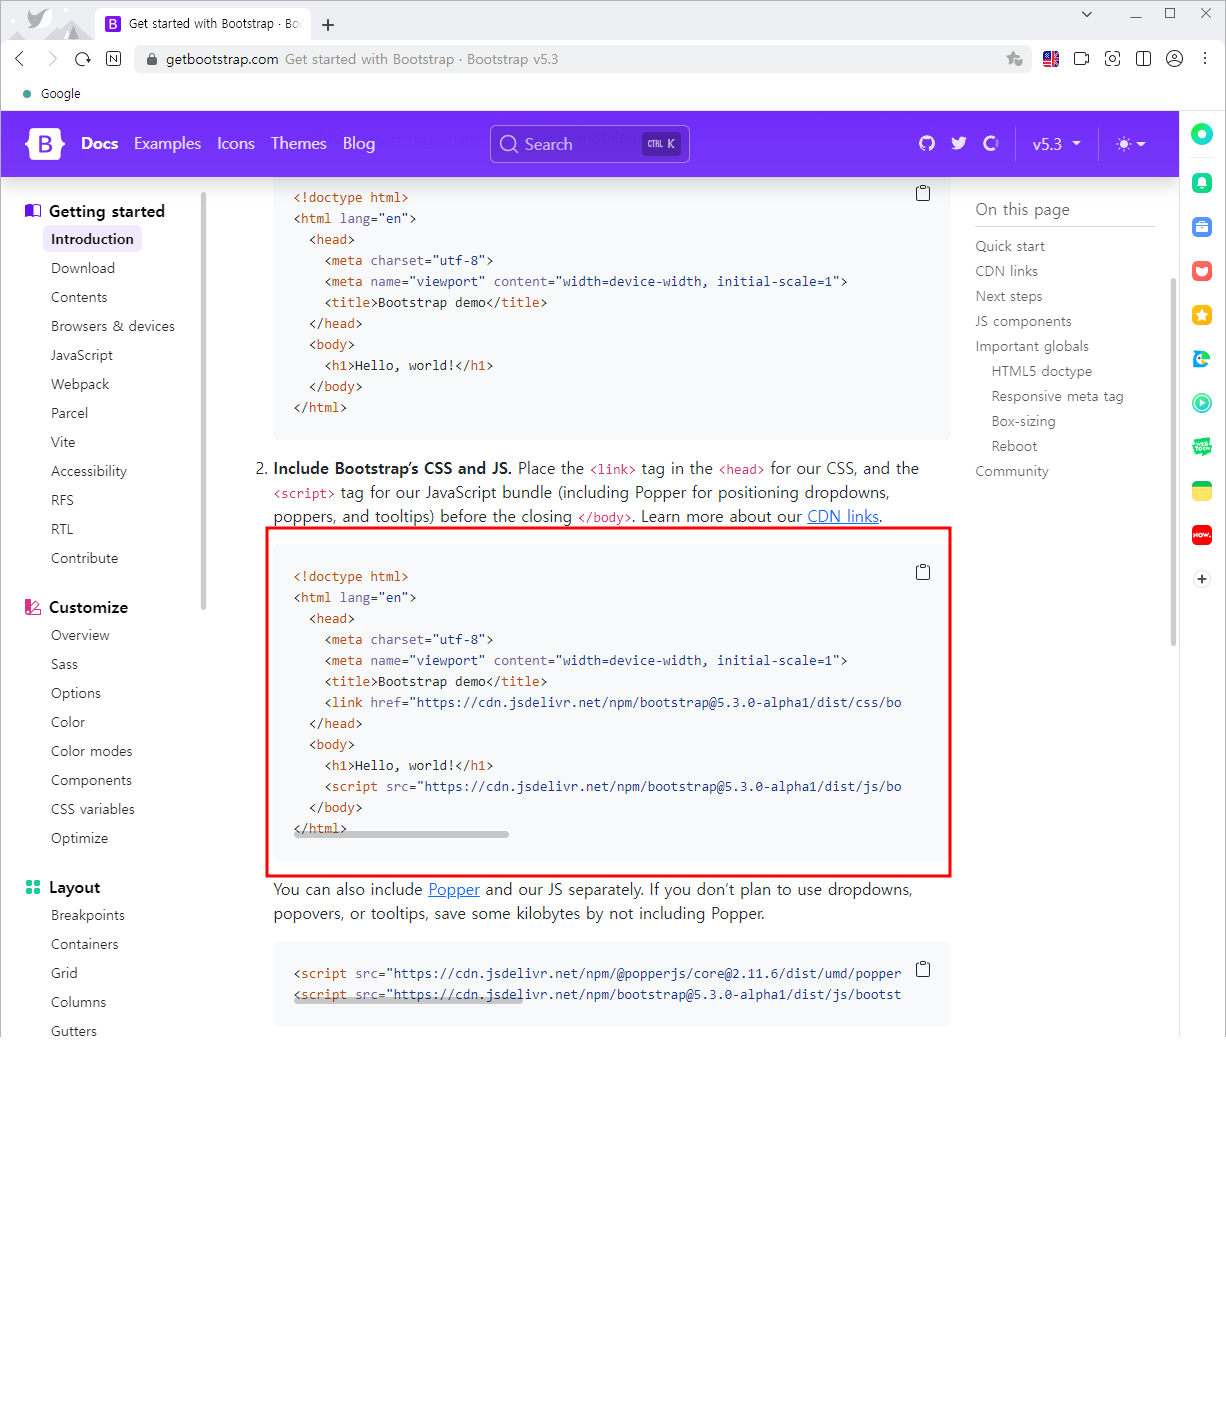Open the Webtoon sidebar icon
Screen dimensions: 1226x1420
[x=1202, y=447]
